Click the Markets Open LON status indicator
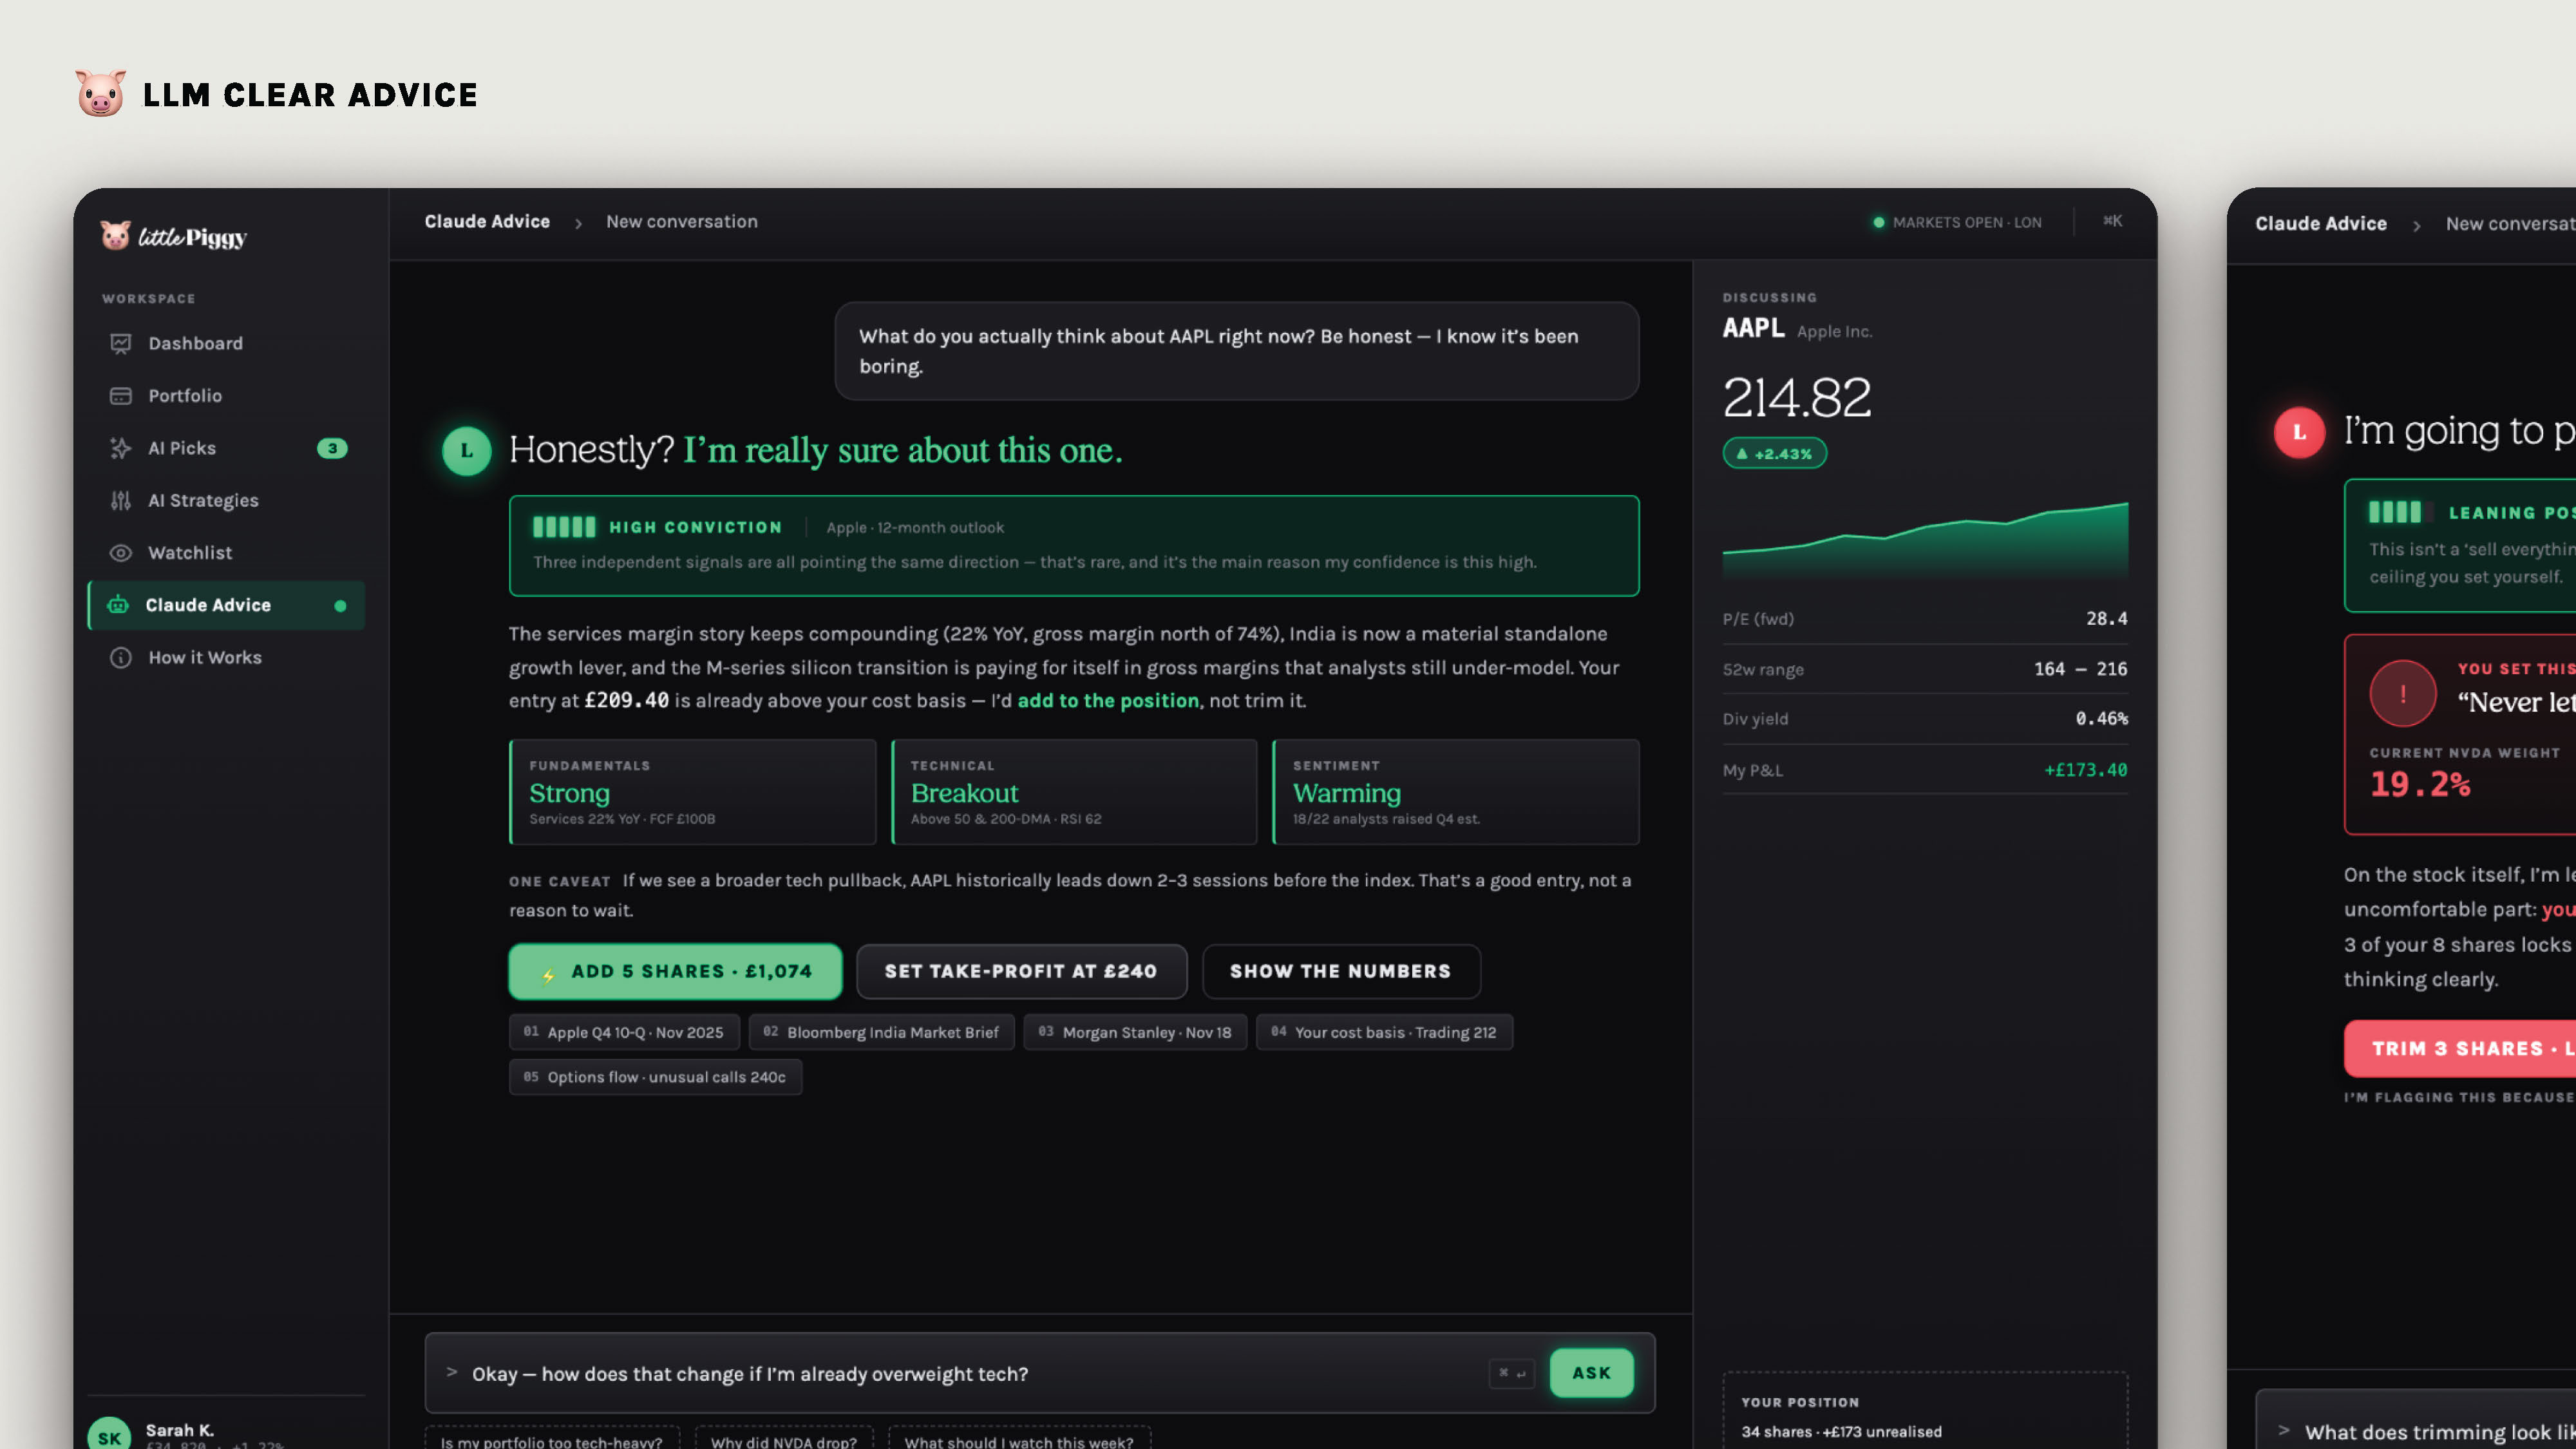 click(x=1957, y=222)
